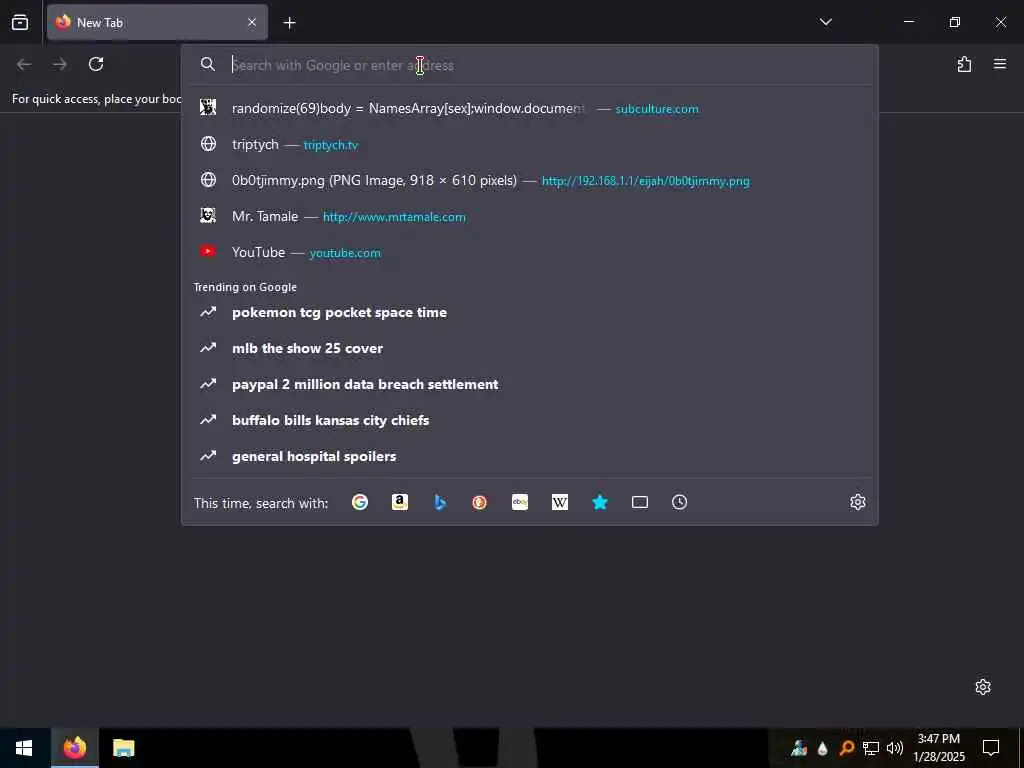Open the Action Center notifications icon

[x=991, y=748]
